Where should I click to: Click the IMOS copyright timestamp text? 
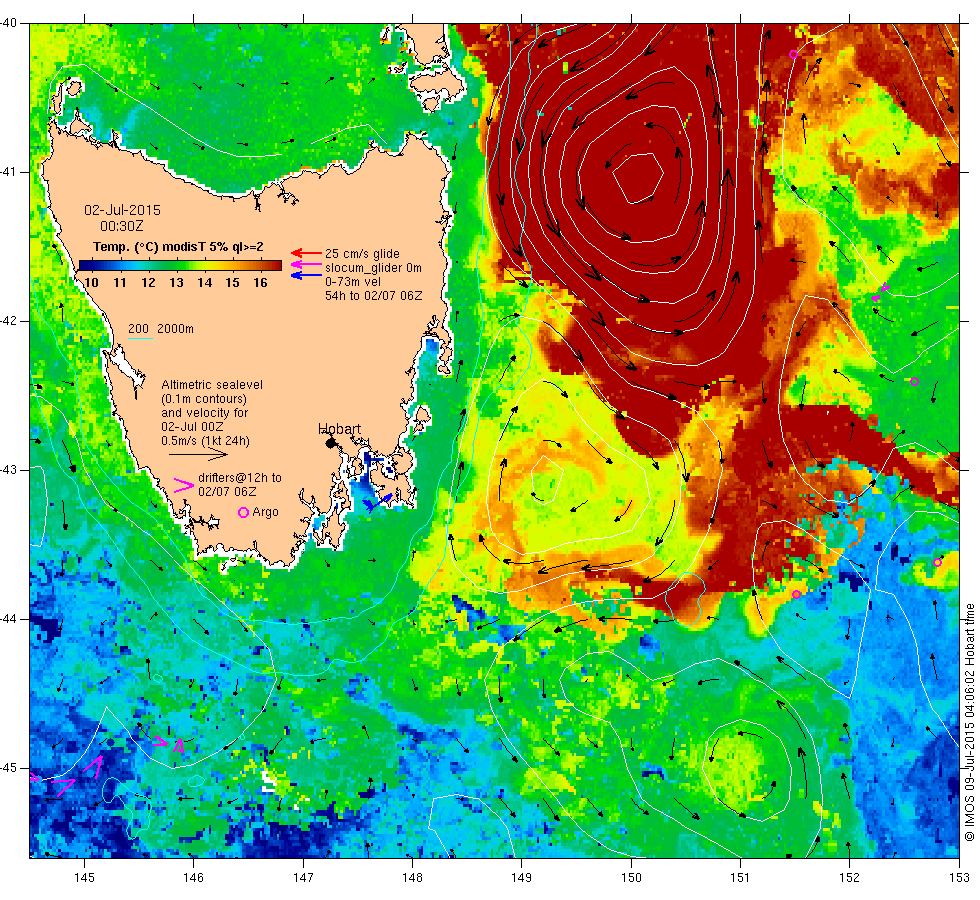pyautogui.click(x=969, y=722)
